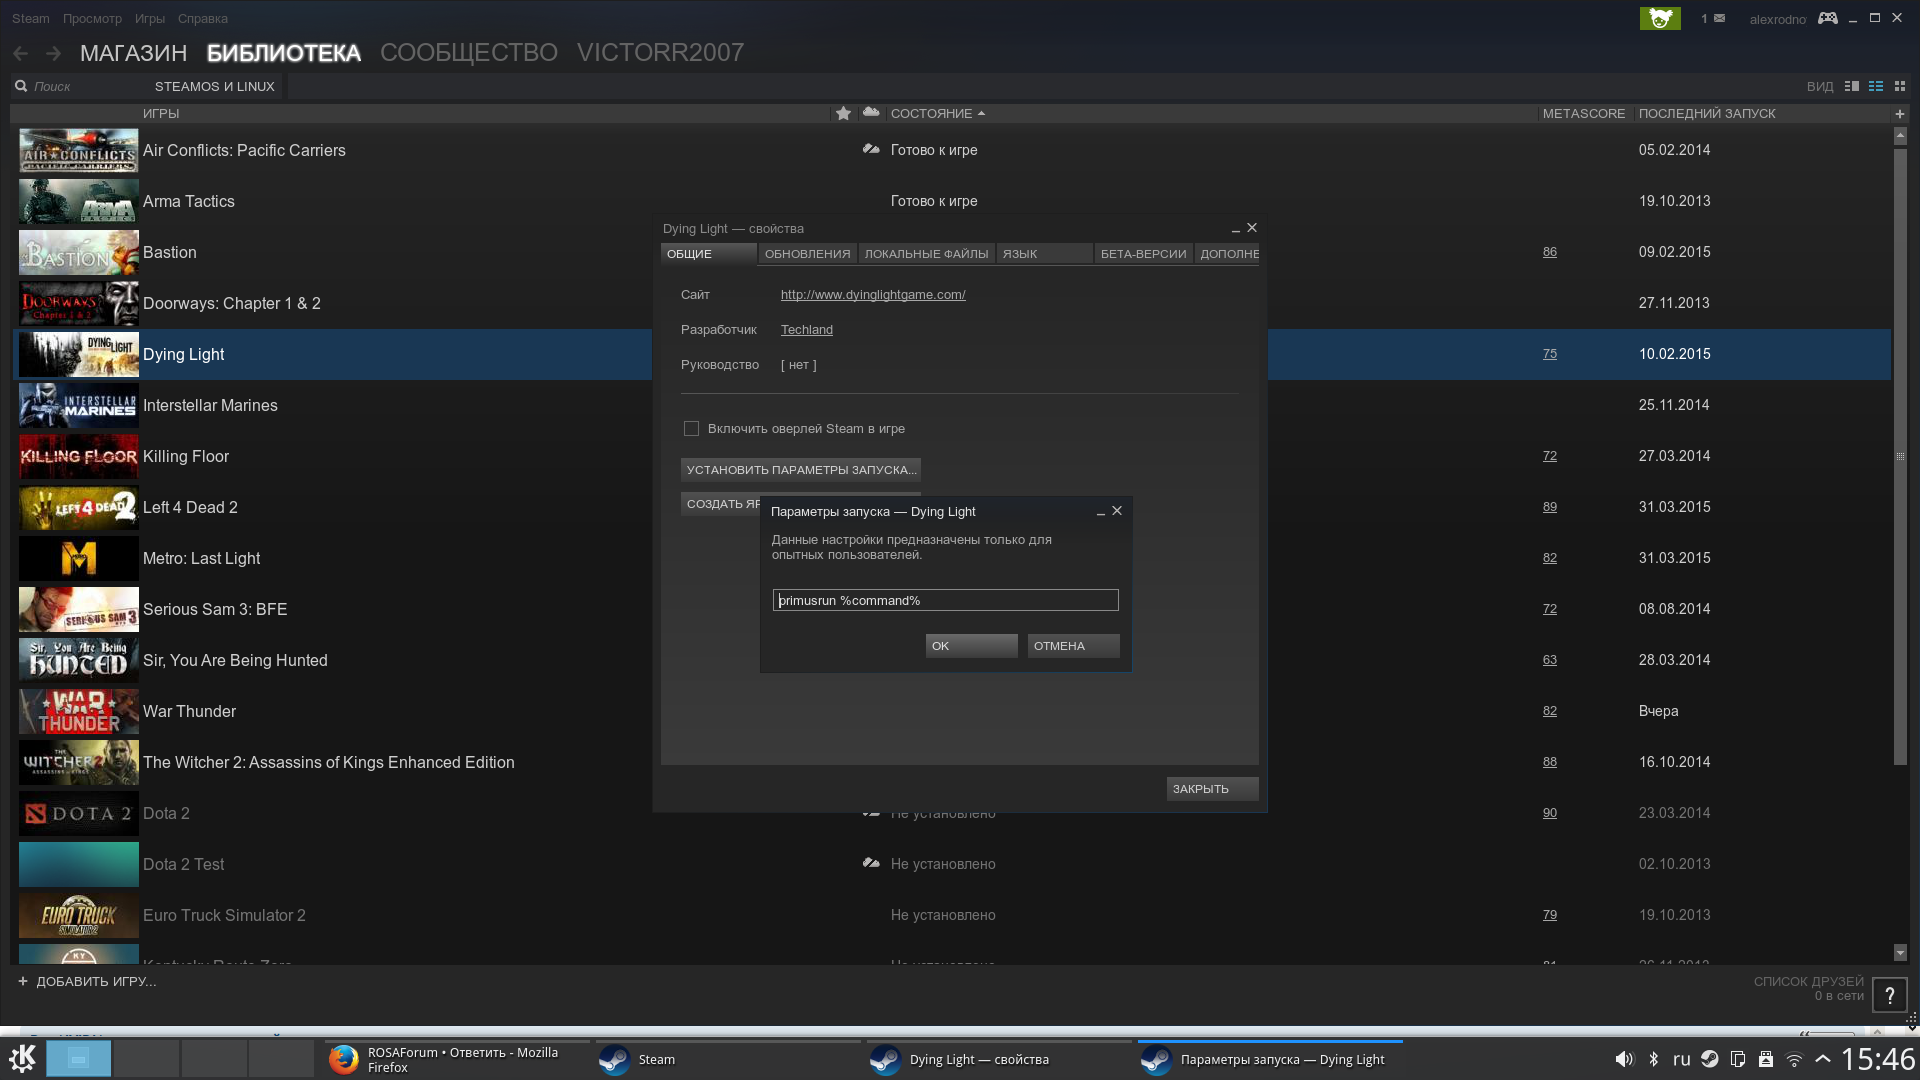Click the green friend avatar icon
The width and height of the screenshot is (1920, 1080).
point(1660,18)
